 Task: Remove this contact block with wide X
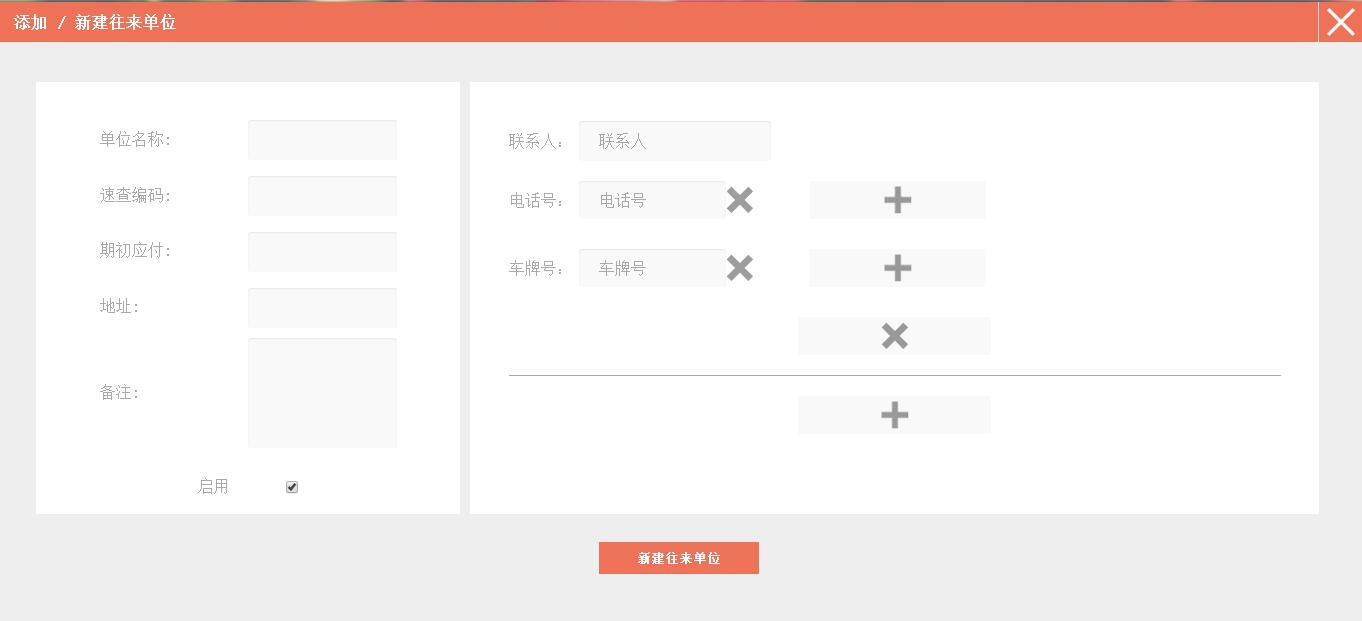894,336
